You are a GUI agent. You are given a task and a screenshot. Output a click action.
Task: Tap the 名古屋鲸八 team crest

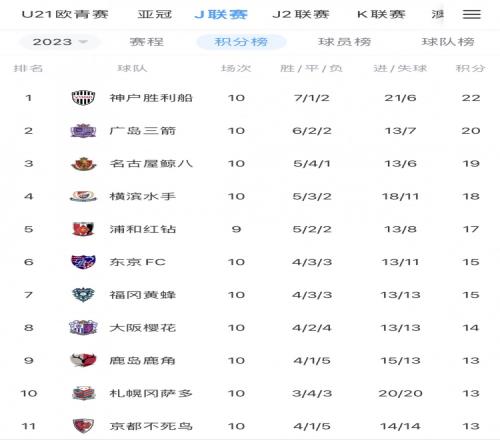point(84,164)
